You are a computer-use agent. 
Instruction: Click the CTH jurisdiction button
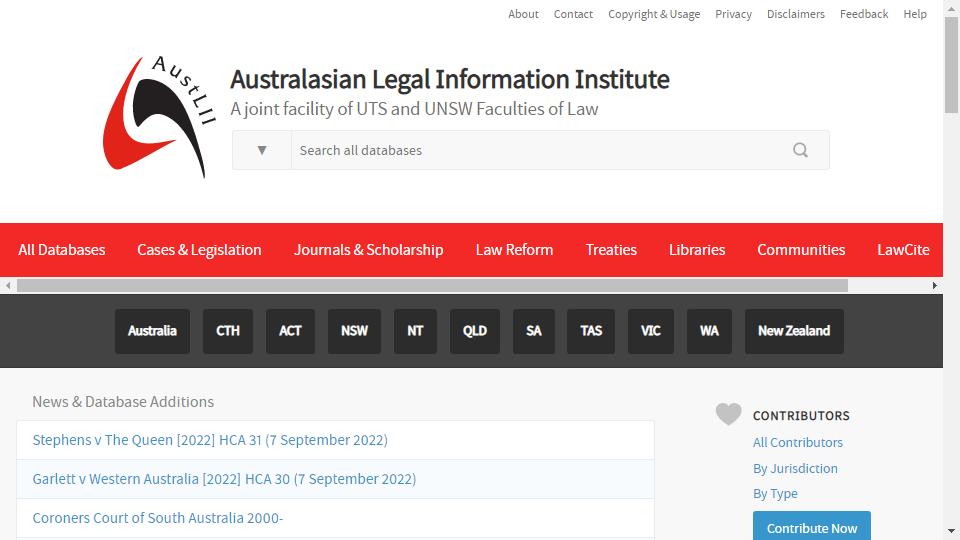[228, 331]
